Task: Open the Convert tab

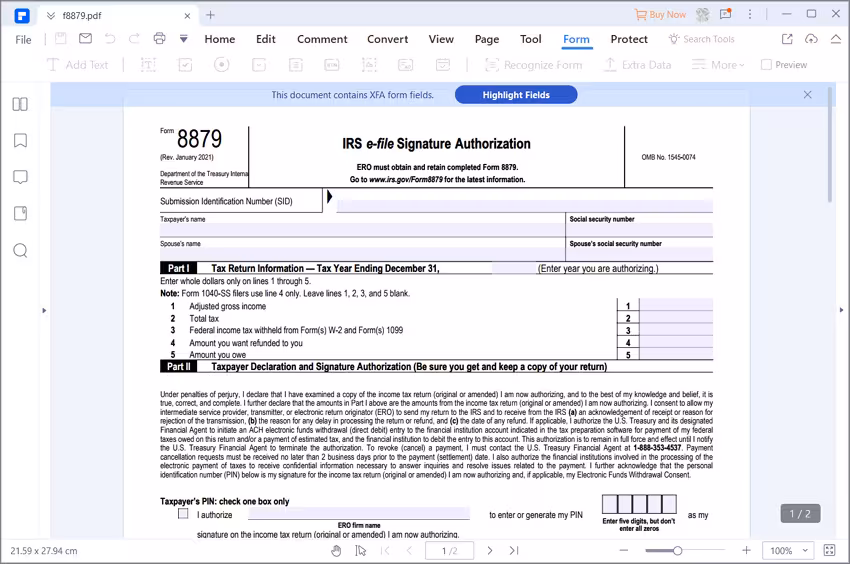Action: [x=388, y=39]
